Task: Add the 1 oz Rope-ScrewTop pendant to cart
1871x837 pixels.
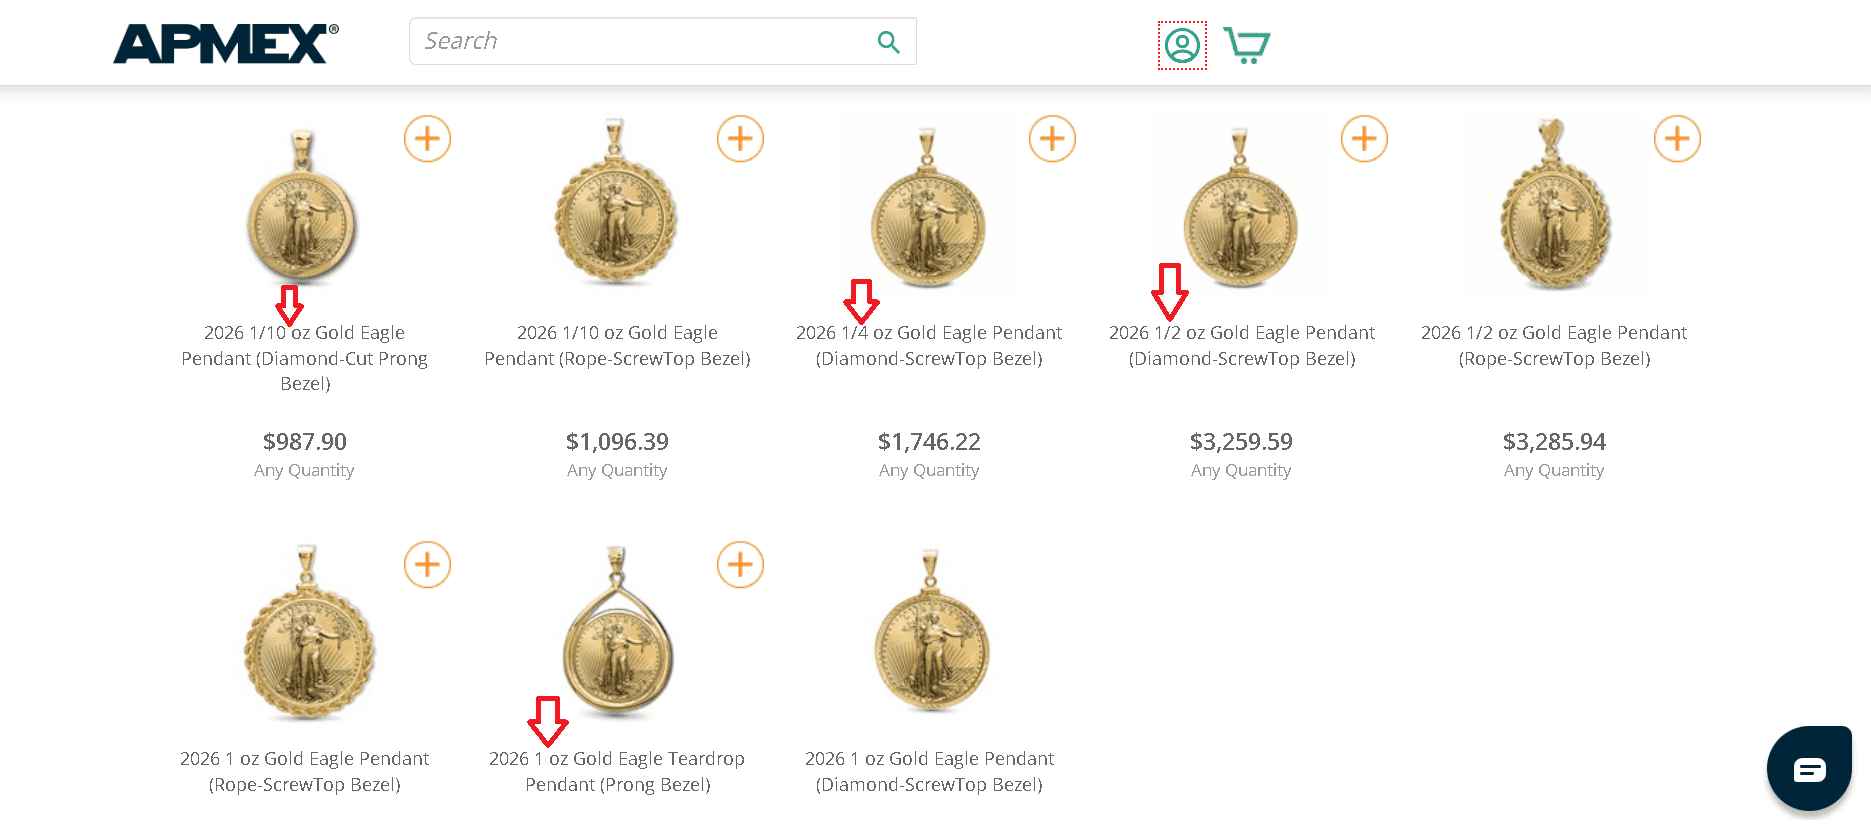Action: coord(427,565)
